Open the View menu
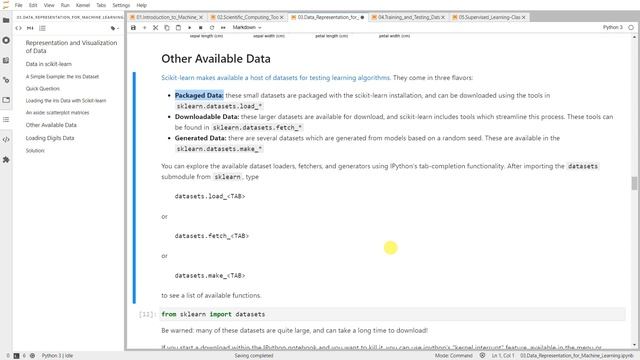The image size is (640, 360). 49,5
